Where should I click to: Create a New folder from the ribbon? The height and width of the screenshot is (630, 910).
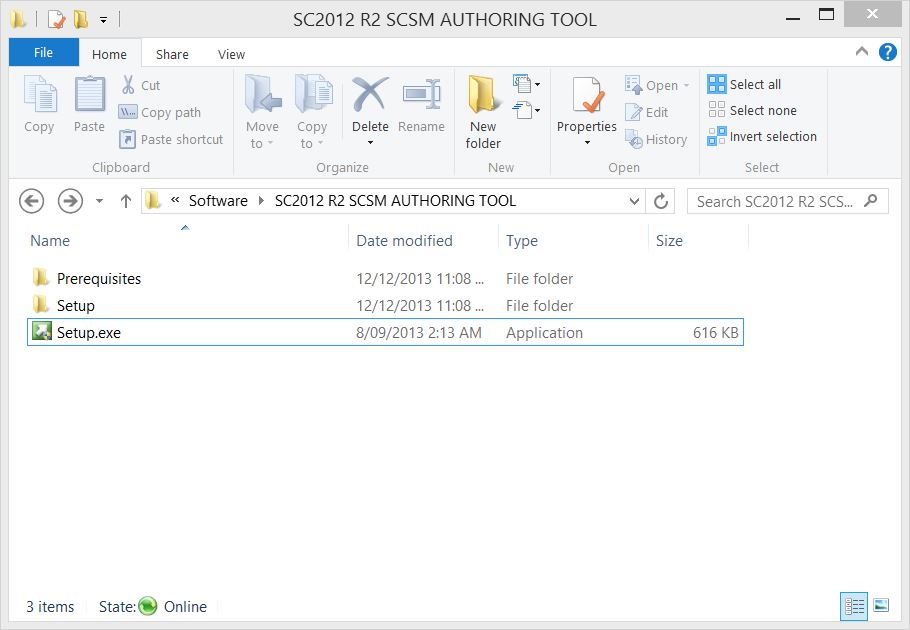[483, 112]
